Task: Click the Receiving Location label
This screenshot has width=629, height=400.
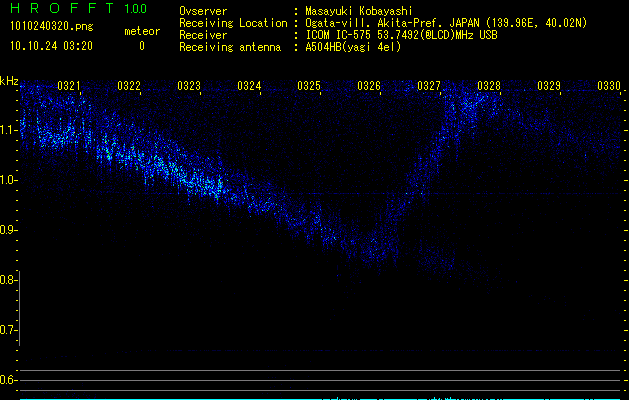Action: (x=233, y=23)
